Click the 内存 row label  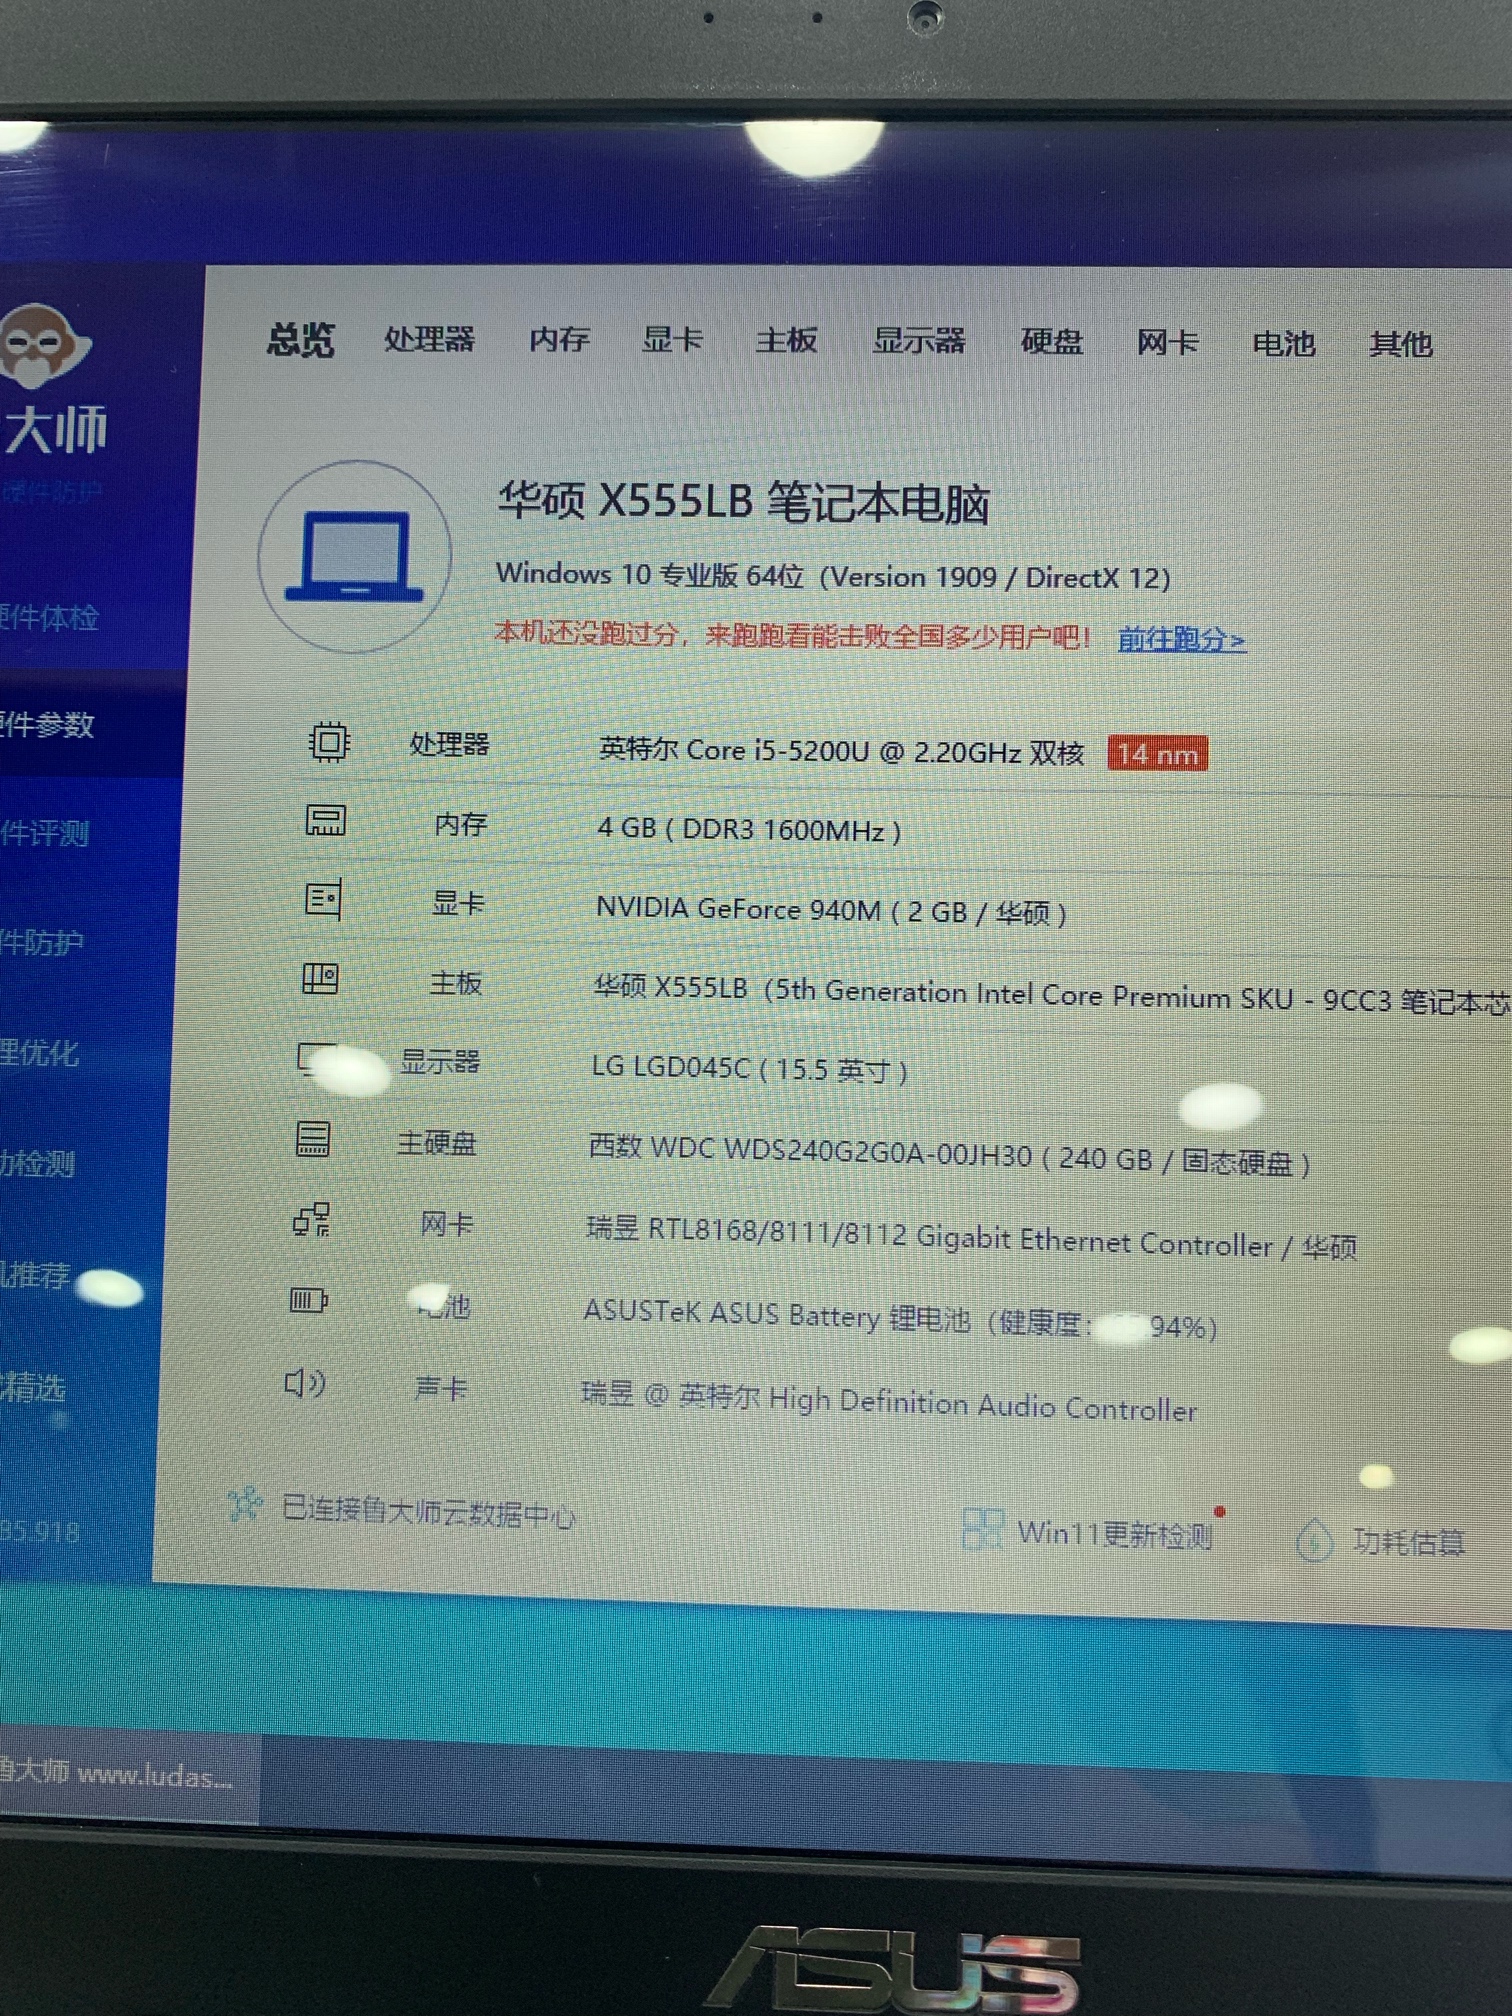(460, 824)
